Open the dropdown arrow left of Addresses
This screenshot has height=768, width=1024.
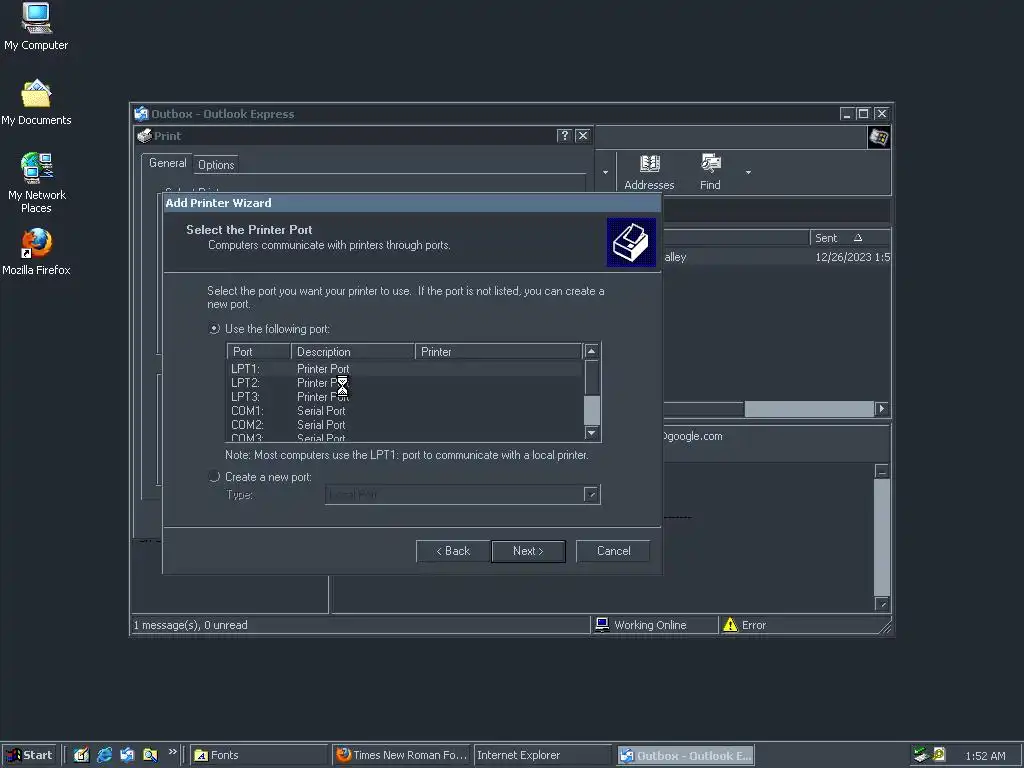(x=605, y=172)
